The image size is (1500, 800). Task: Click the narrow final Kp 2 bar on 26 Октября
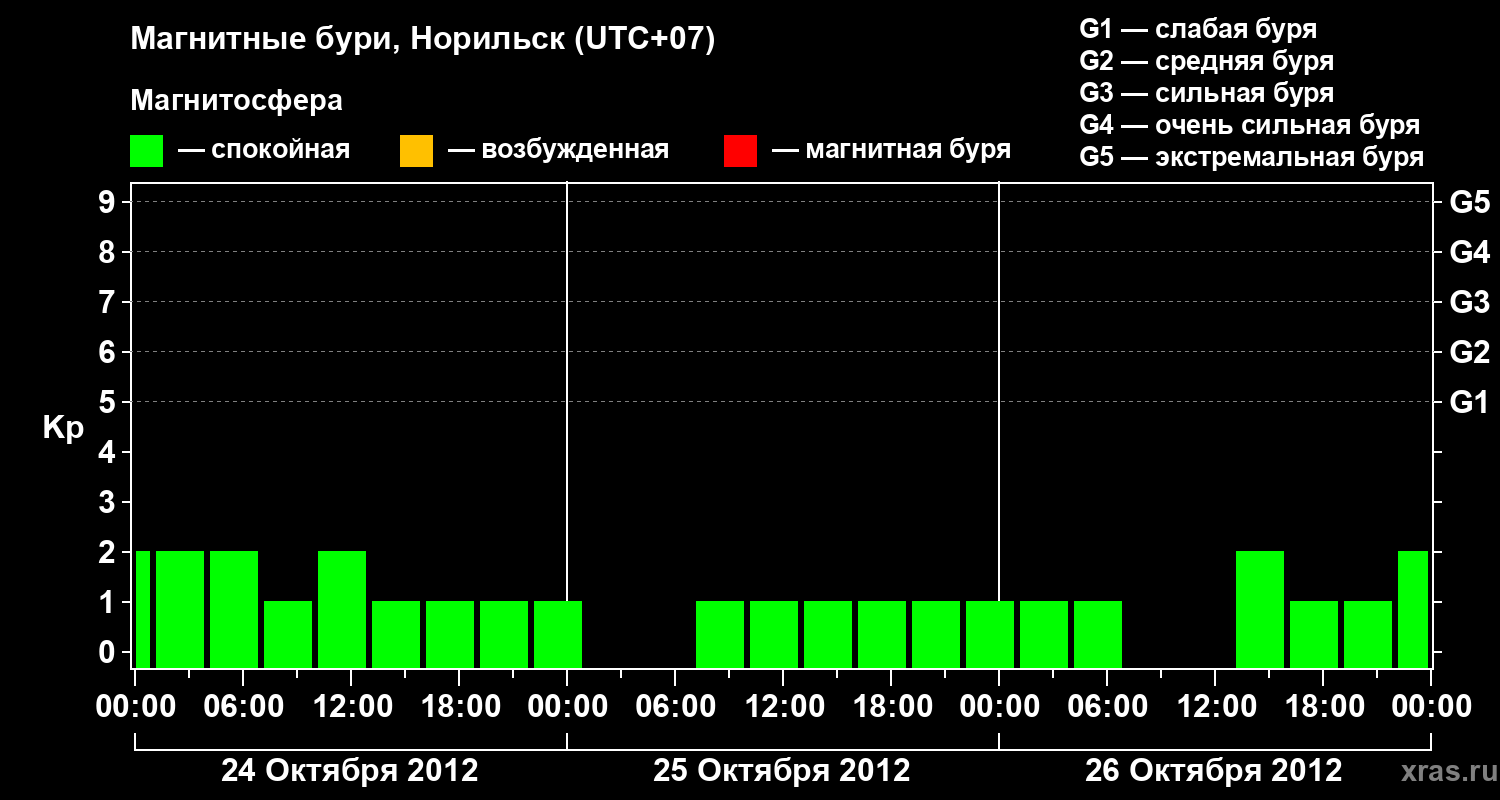1413,609
